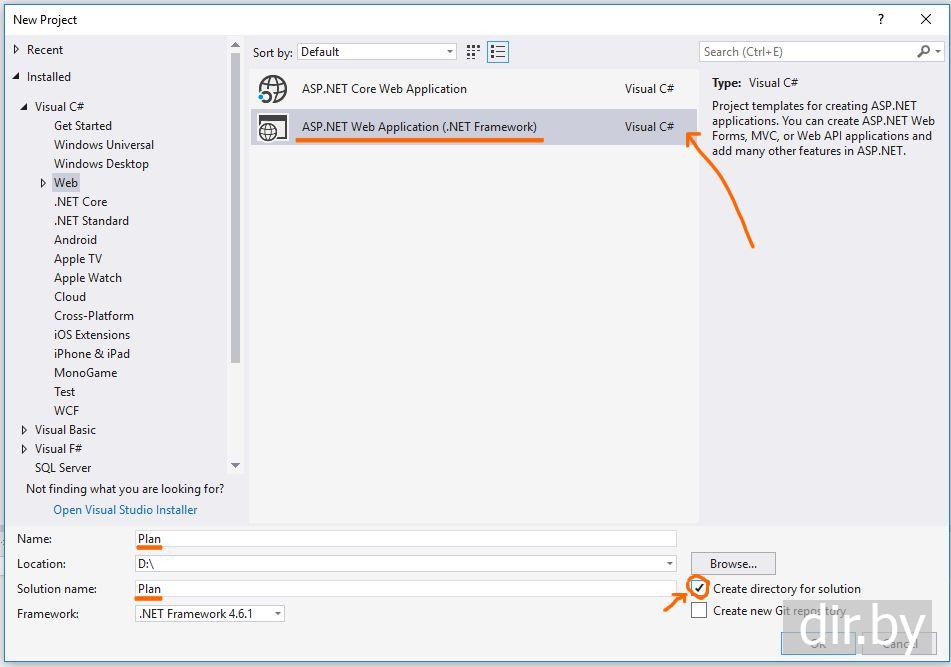Select SQL Server category

[63, 468]
